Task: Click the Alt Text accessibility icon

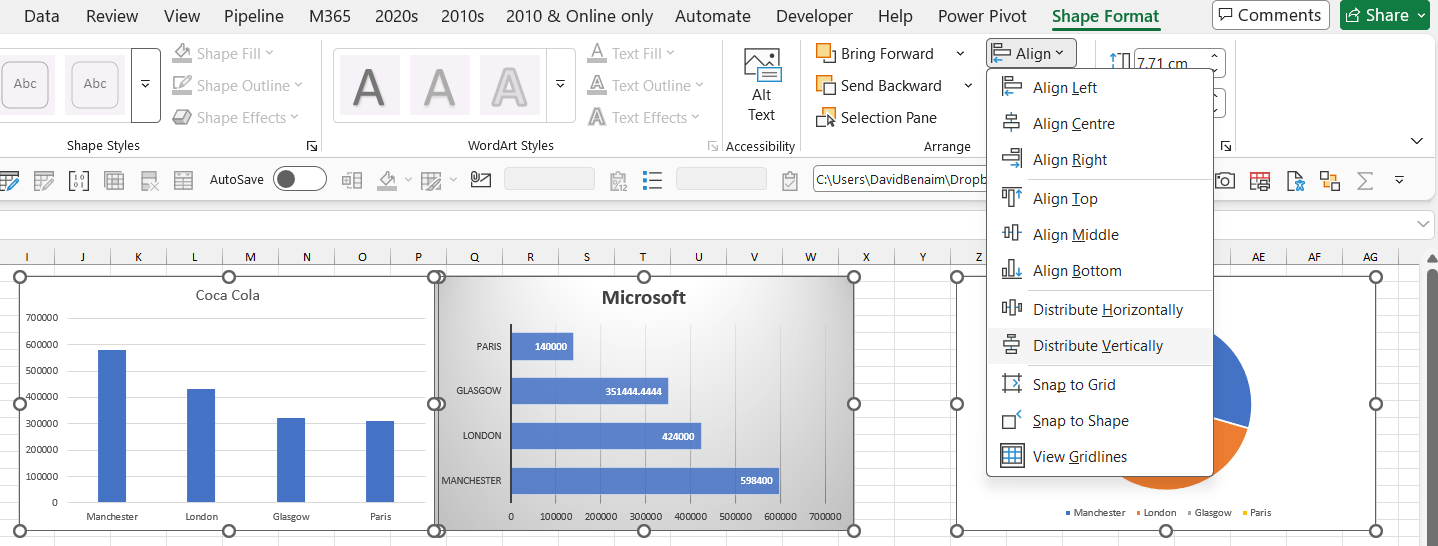Action: pyautogui.click(x=762, y=84)
